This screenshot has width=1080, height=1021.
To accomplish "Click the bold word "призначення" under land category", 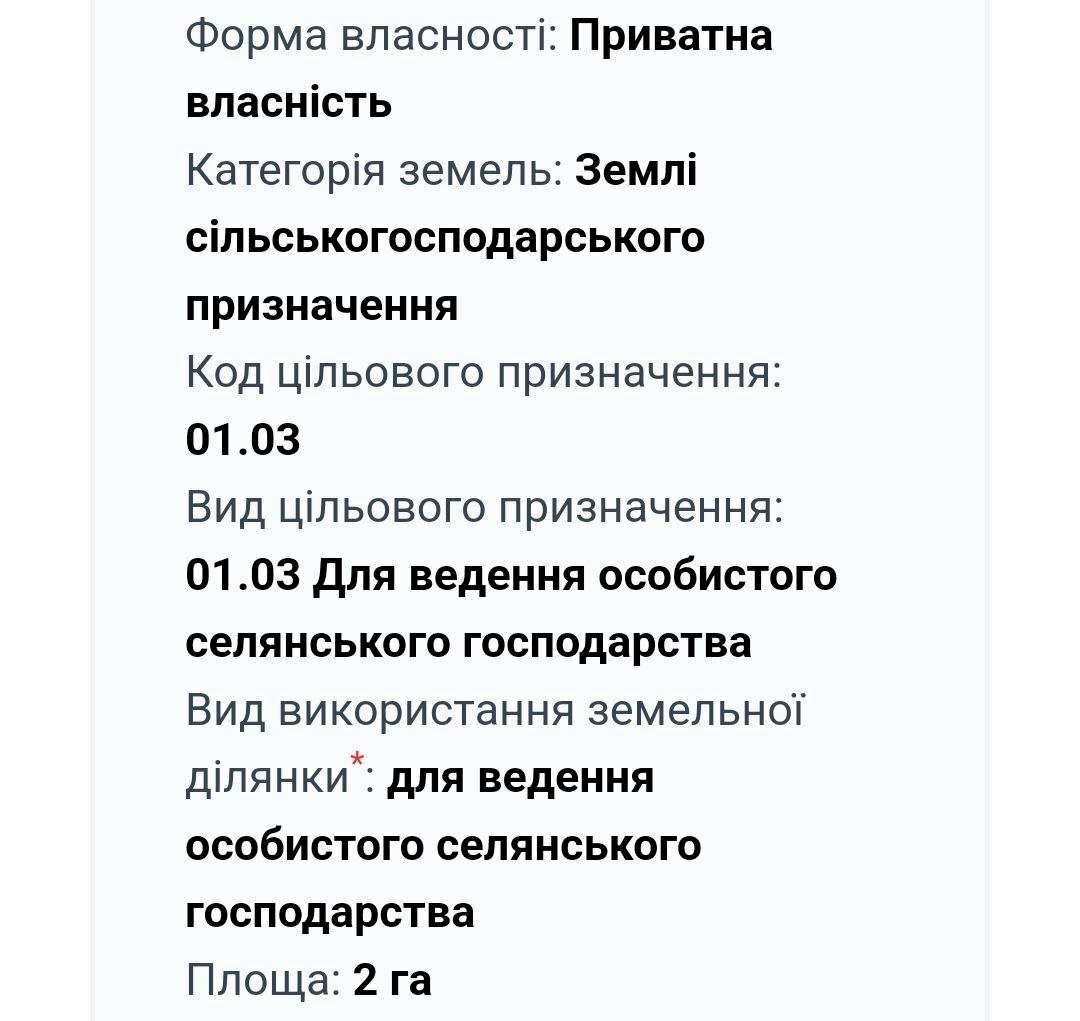I will [322, 305].
